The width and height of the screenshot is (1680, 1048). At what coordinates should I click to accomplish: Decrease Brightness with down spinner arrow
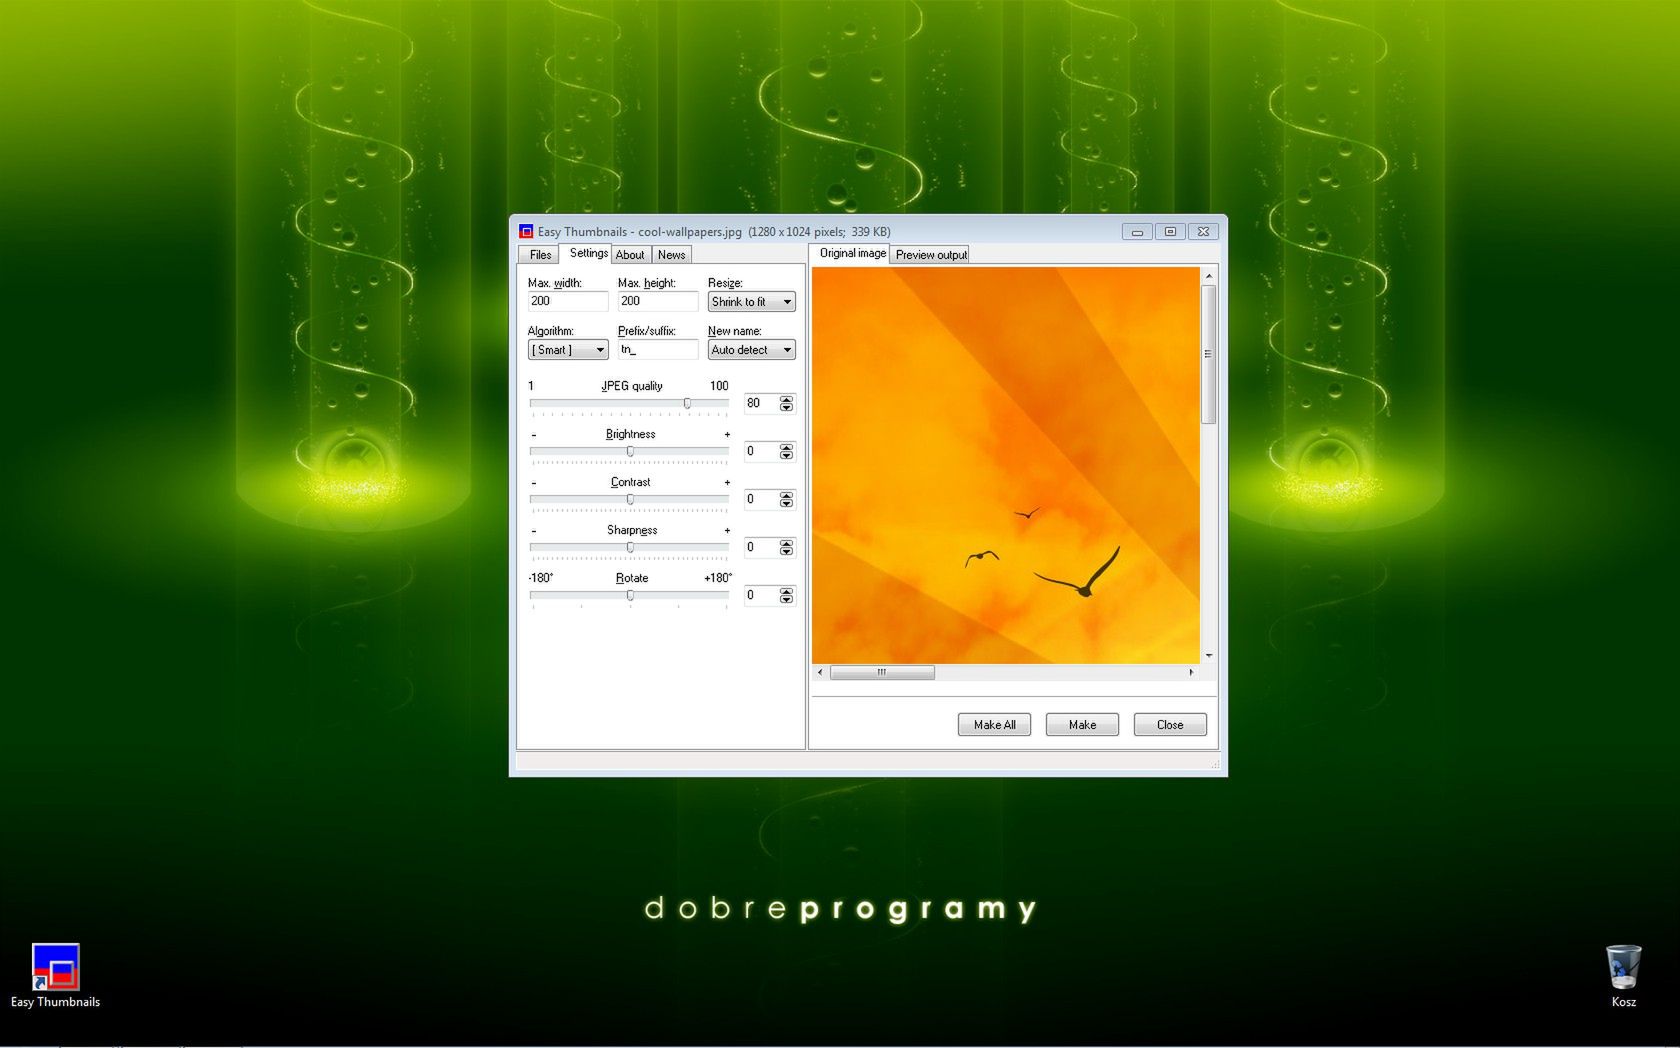tap(787, 456)
